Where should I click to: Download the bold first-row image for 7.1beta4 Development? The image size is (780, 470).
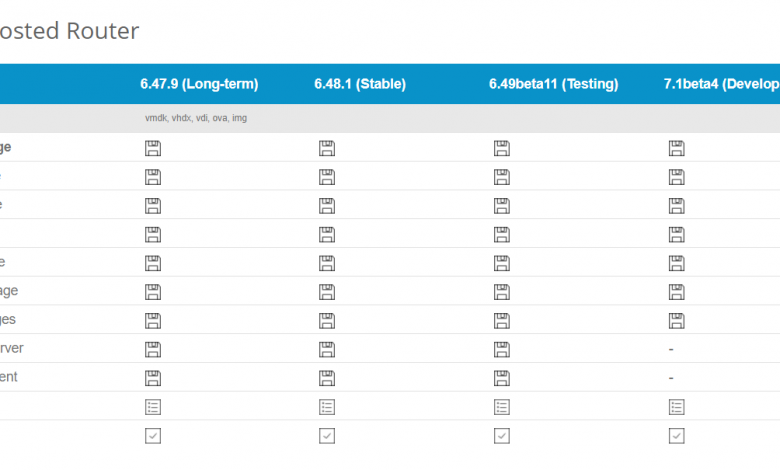[x=676, y=148]
